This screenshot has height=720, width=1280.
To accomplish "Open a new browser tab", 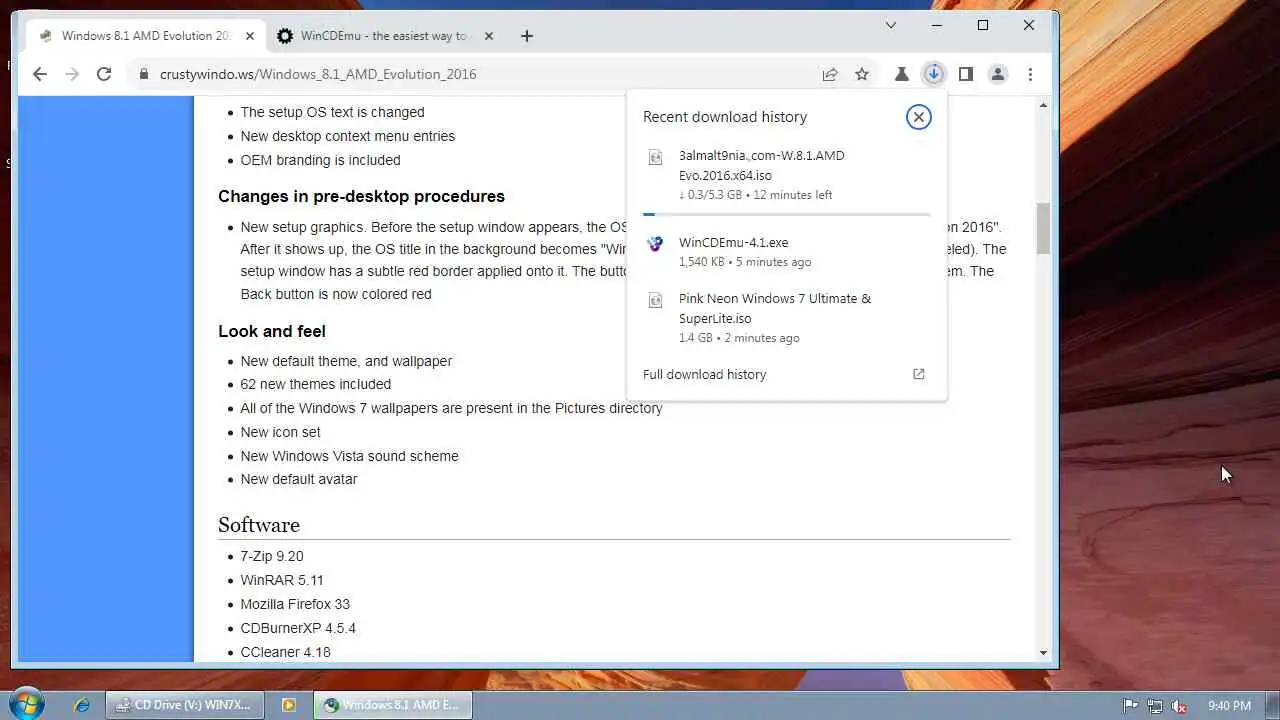I will (527, 36).
